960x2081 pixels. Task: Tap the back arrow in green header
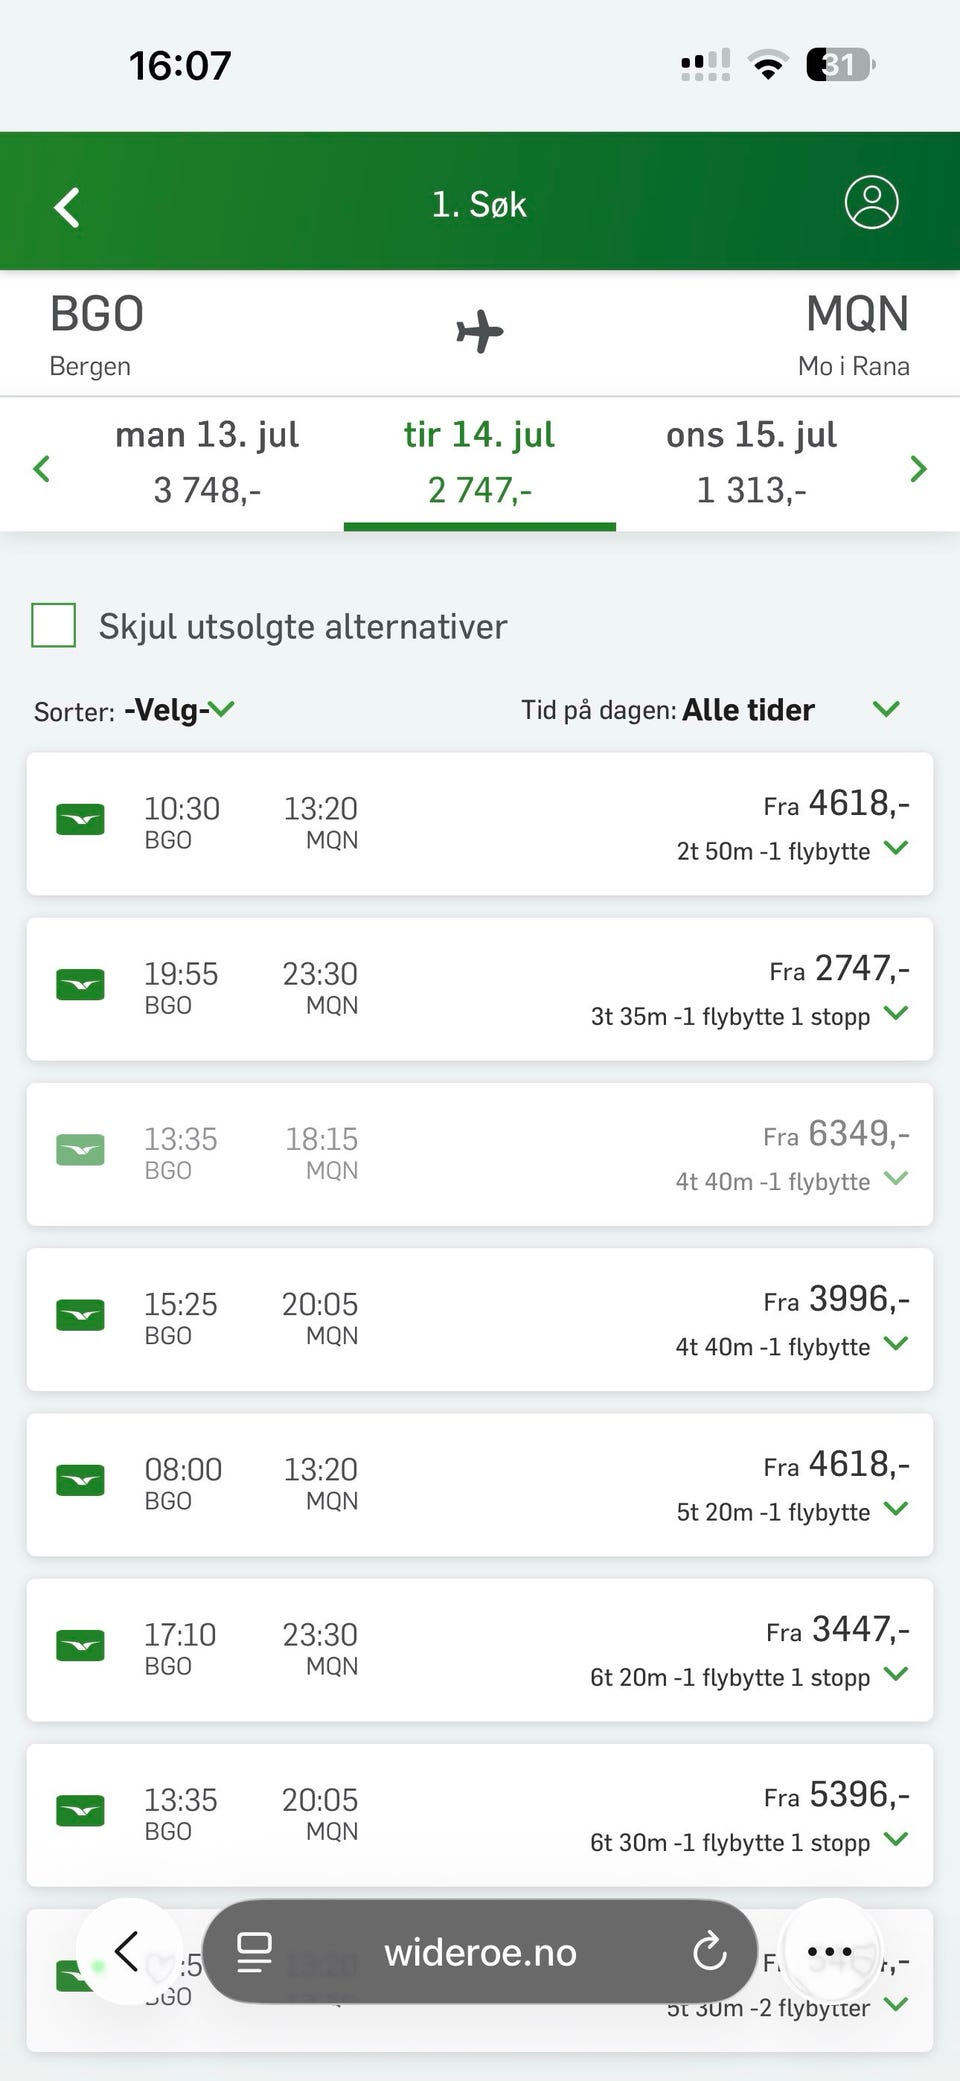[67, 208]
